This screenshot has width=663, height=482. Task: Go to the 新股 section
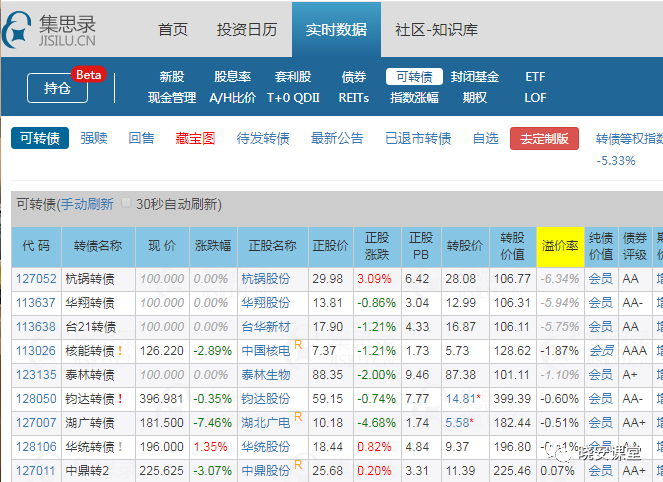[x=172, y=77]
